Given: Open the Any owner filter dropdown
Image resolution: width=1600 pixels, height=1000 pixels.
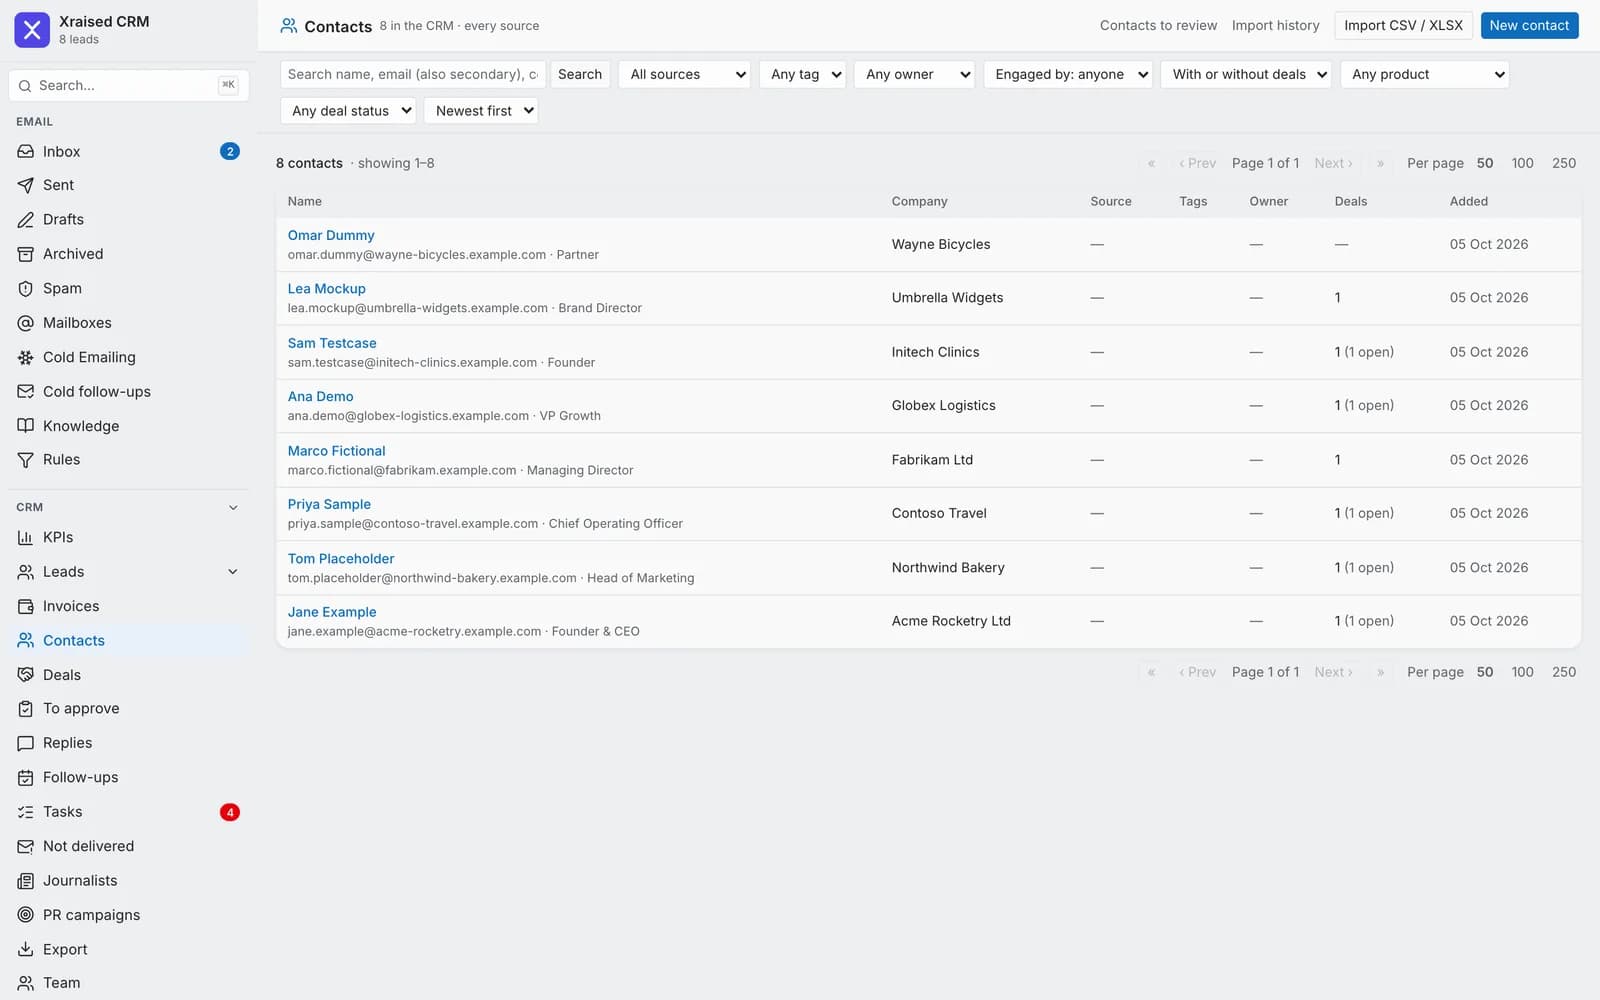Looking at the screenshot, I should 915,74.
